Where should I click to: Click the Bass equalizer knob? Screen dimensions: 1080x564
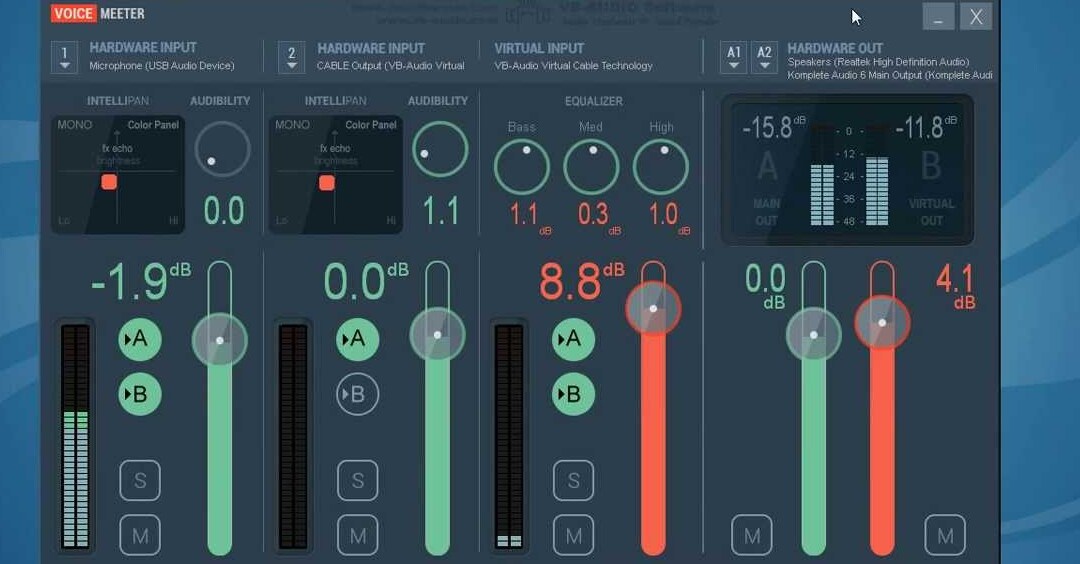pyautogui.click(x=521, y=167)
